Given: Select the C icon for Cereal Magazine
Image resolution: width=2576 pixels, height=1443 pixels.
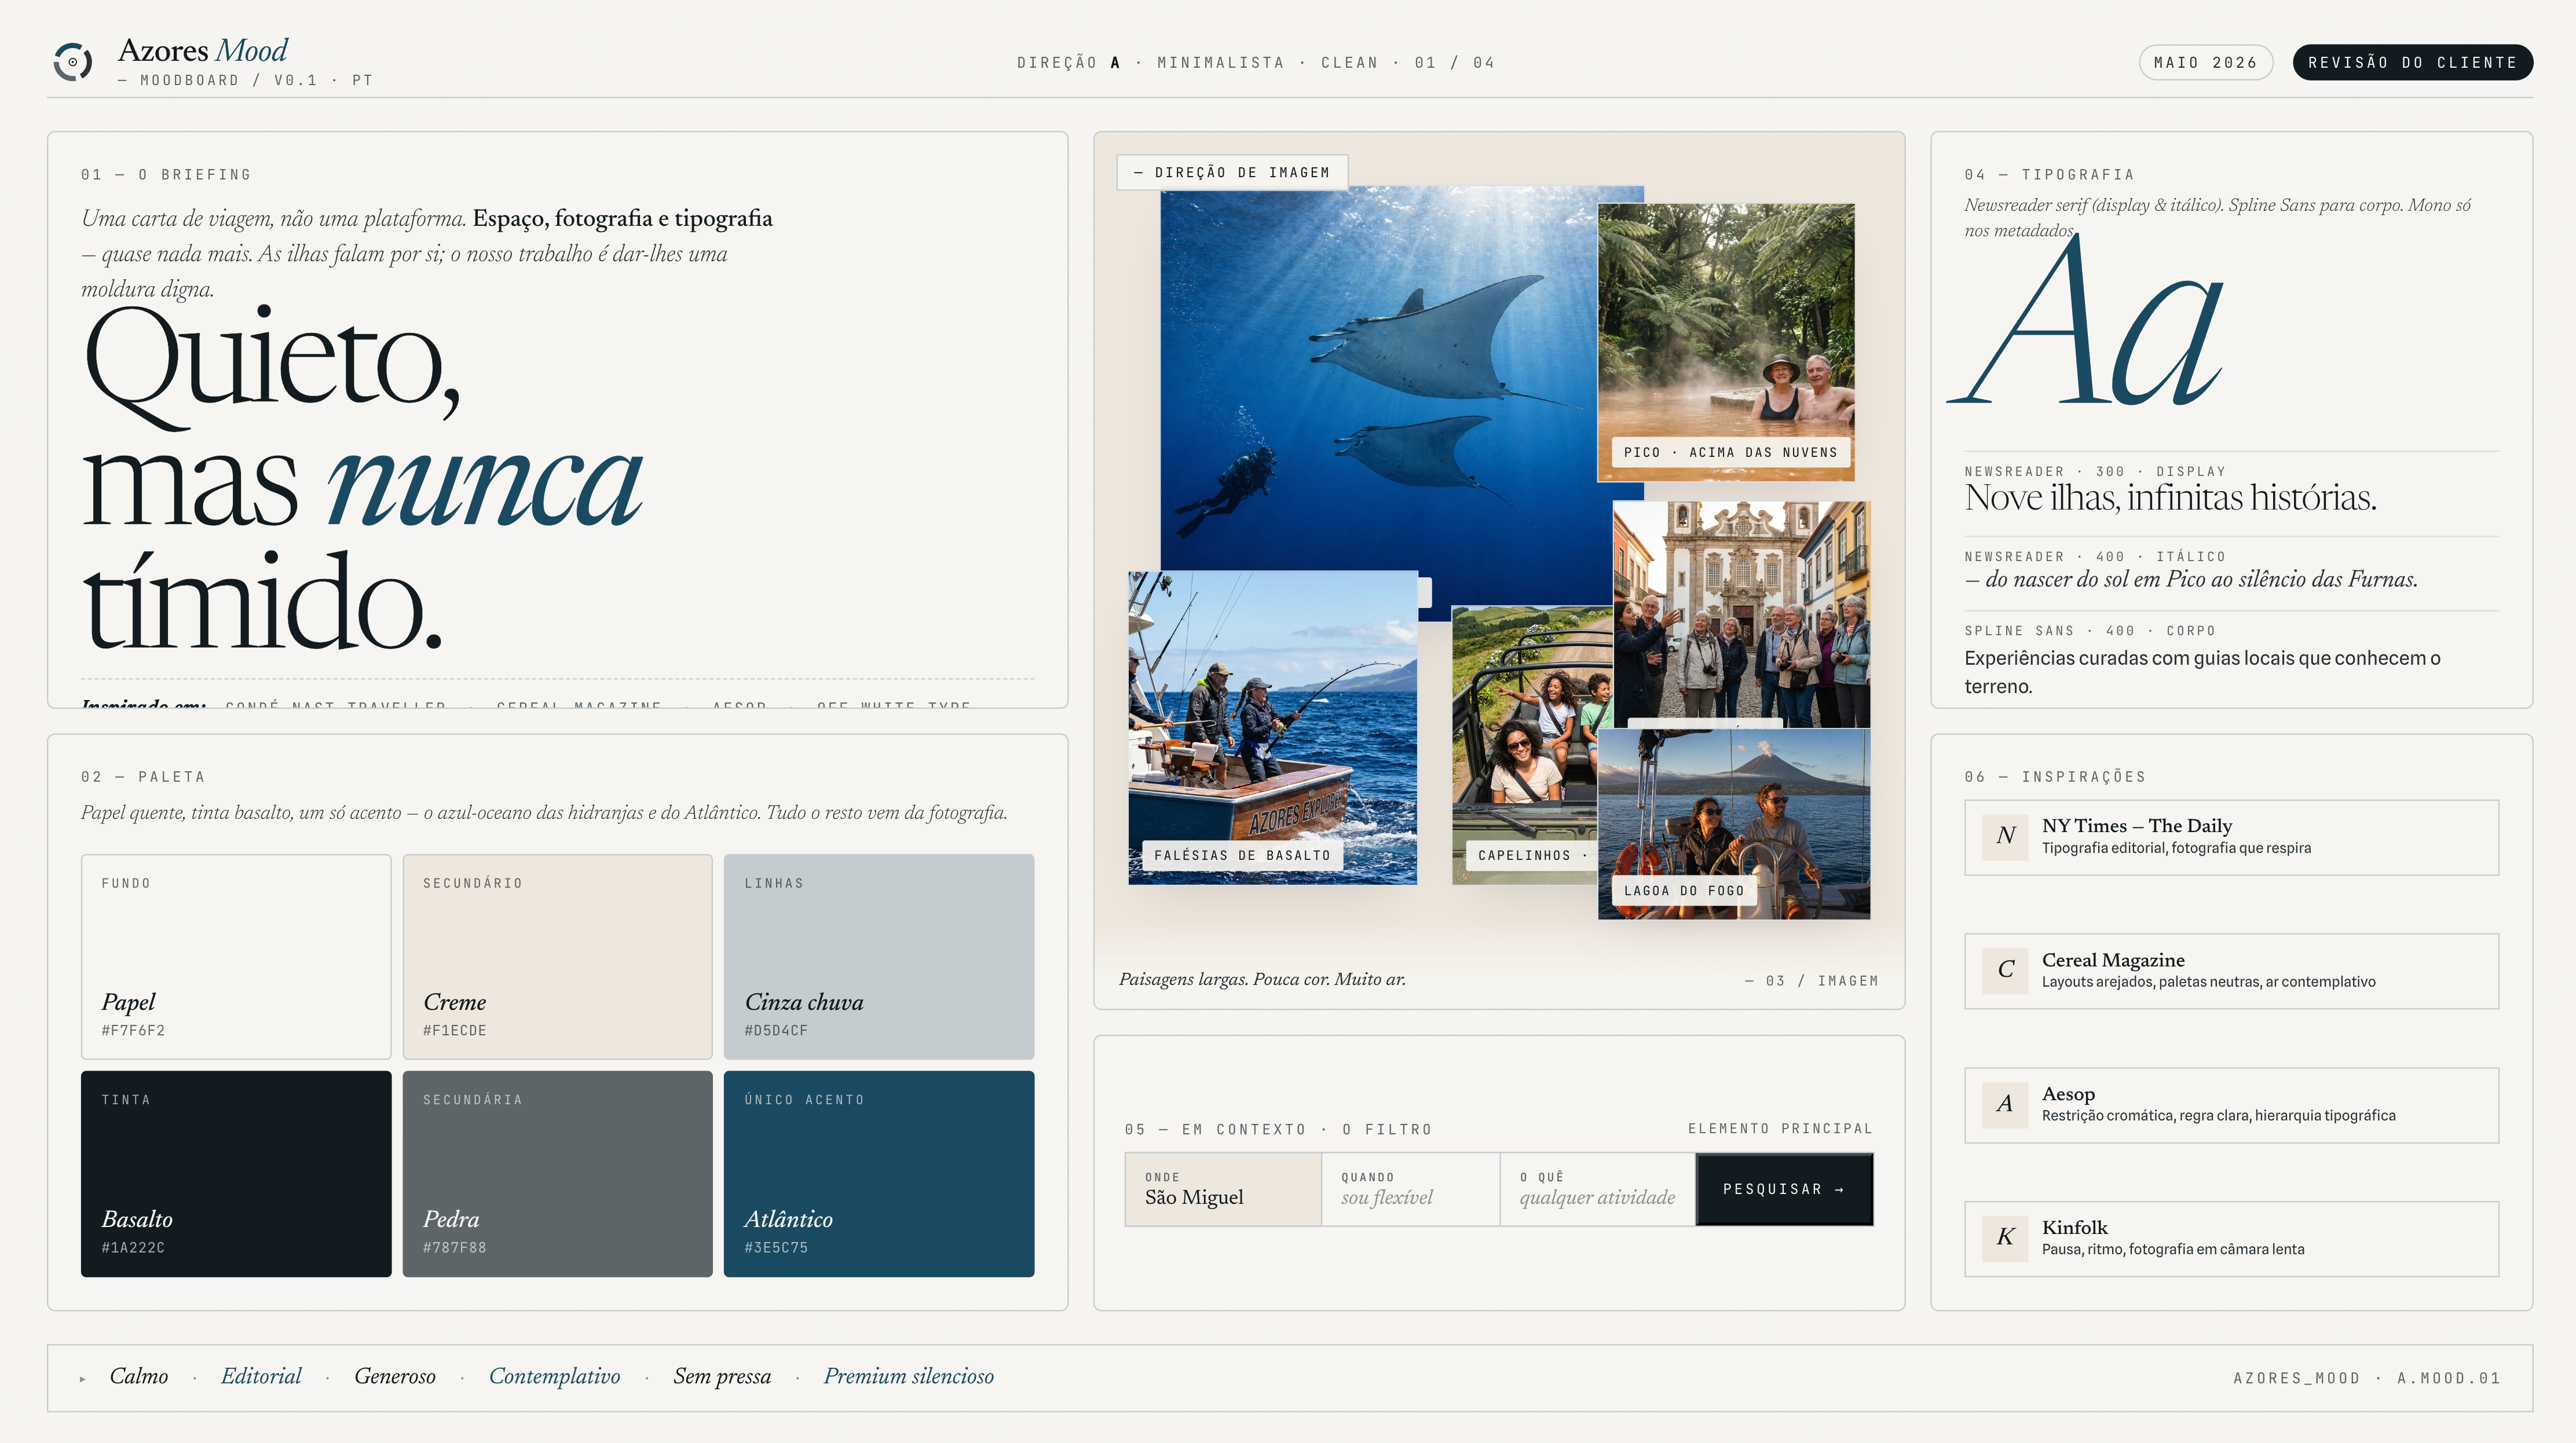Looking at the screenshot, I should pyautogui.click(x=2005, y=970).
